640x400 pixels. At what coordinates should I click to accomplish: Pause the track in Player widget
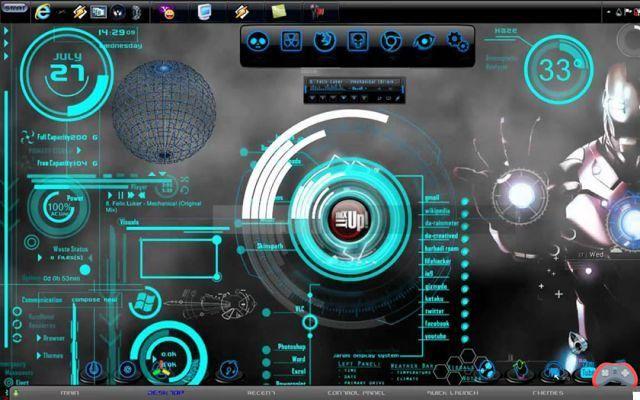121,195
